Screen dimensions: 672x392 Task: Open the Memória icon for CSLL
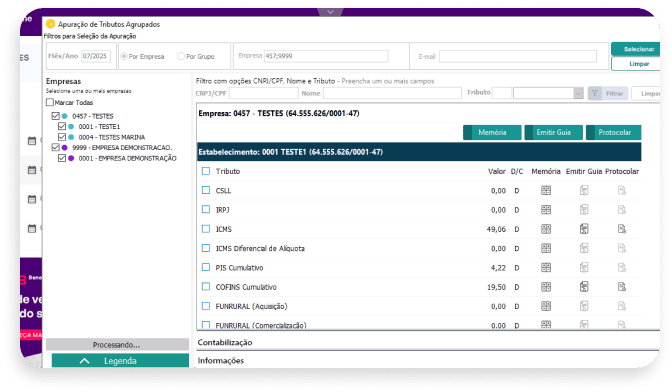click(546, 190)
